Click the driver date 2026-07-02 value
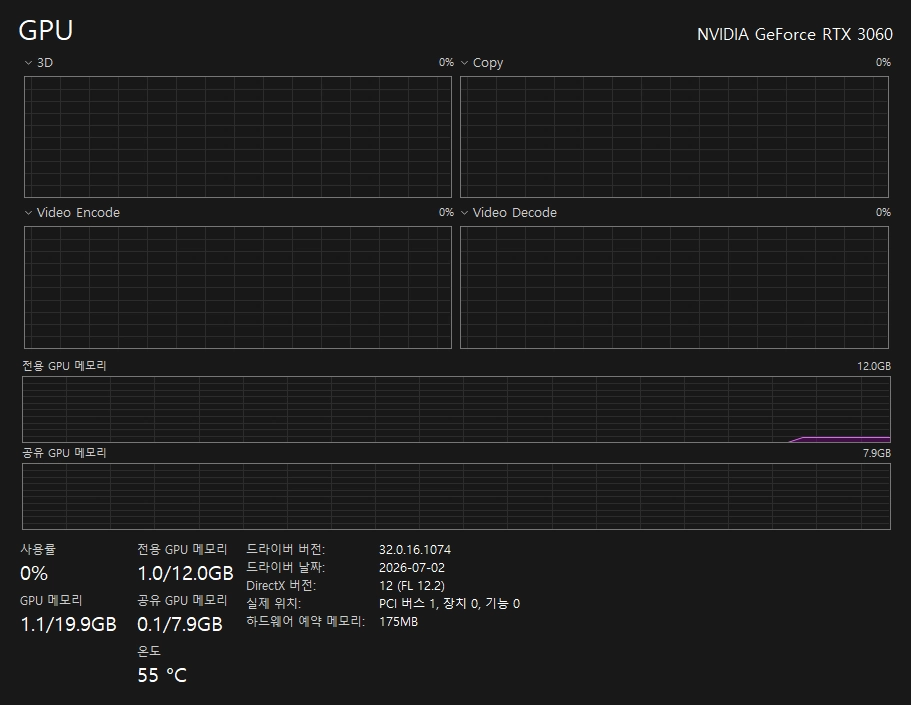The image size is (911, 705). [x=412, y=568]
